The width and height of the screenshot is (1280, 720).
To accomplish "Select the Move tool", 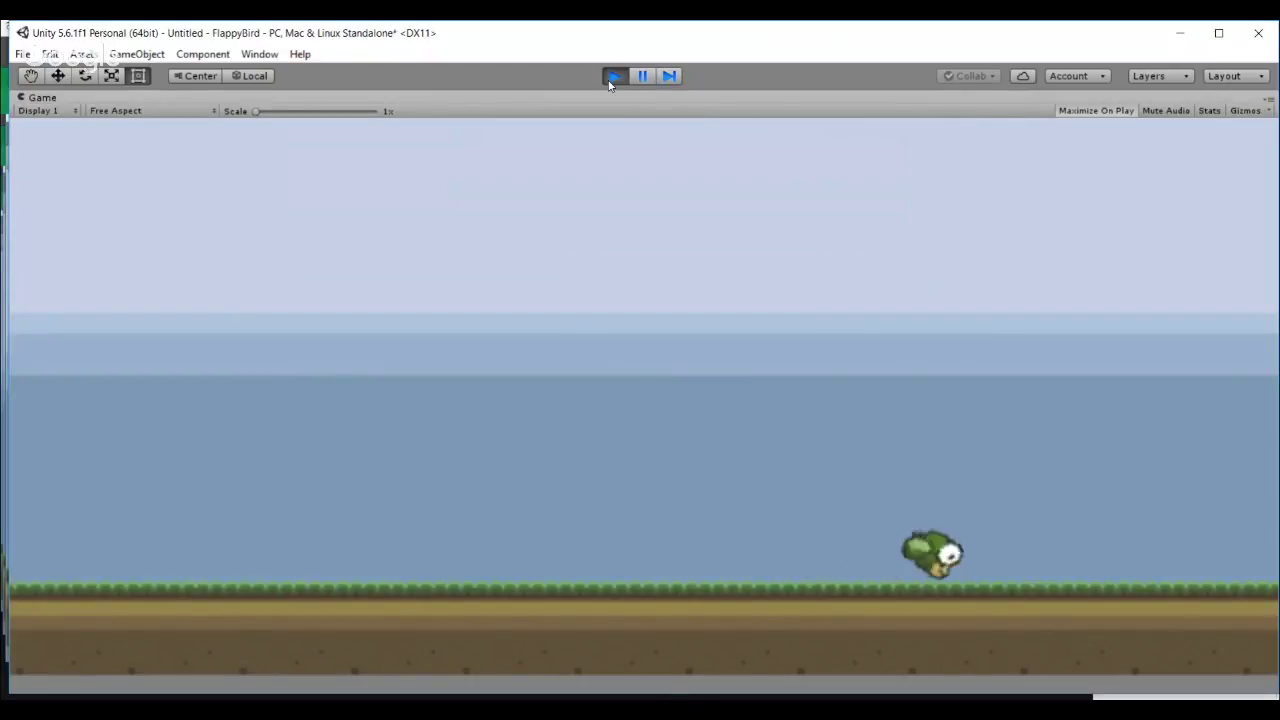I will (x=57, y=76).
